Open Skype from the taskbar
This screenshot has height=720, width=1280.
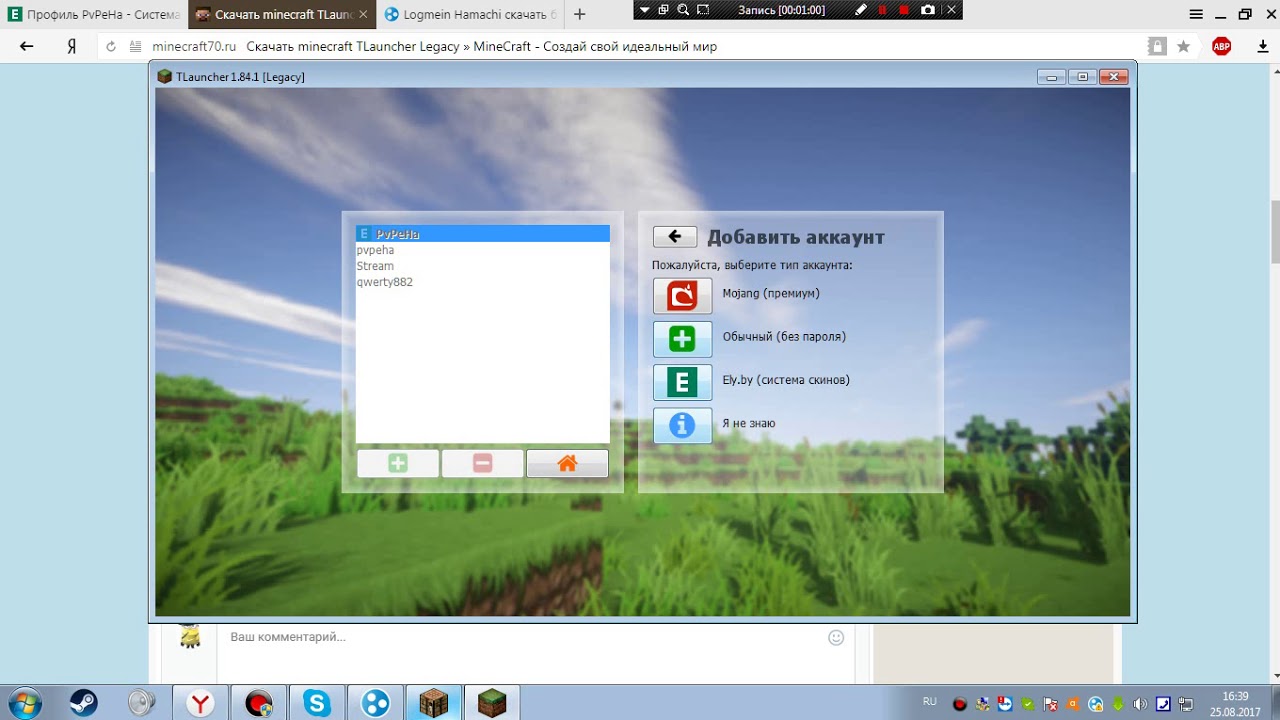(x=317, y=703)
